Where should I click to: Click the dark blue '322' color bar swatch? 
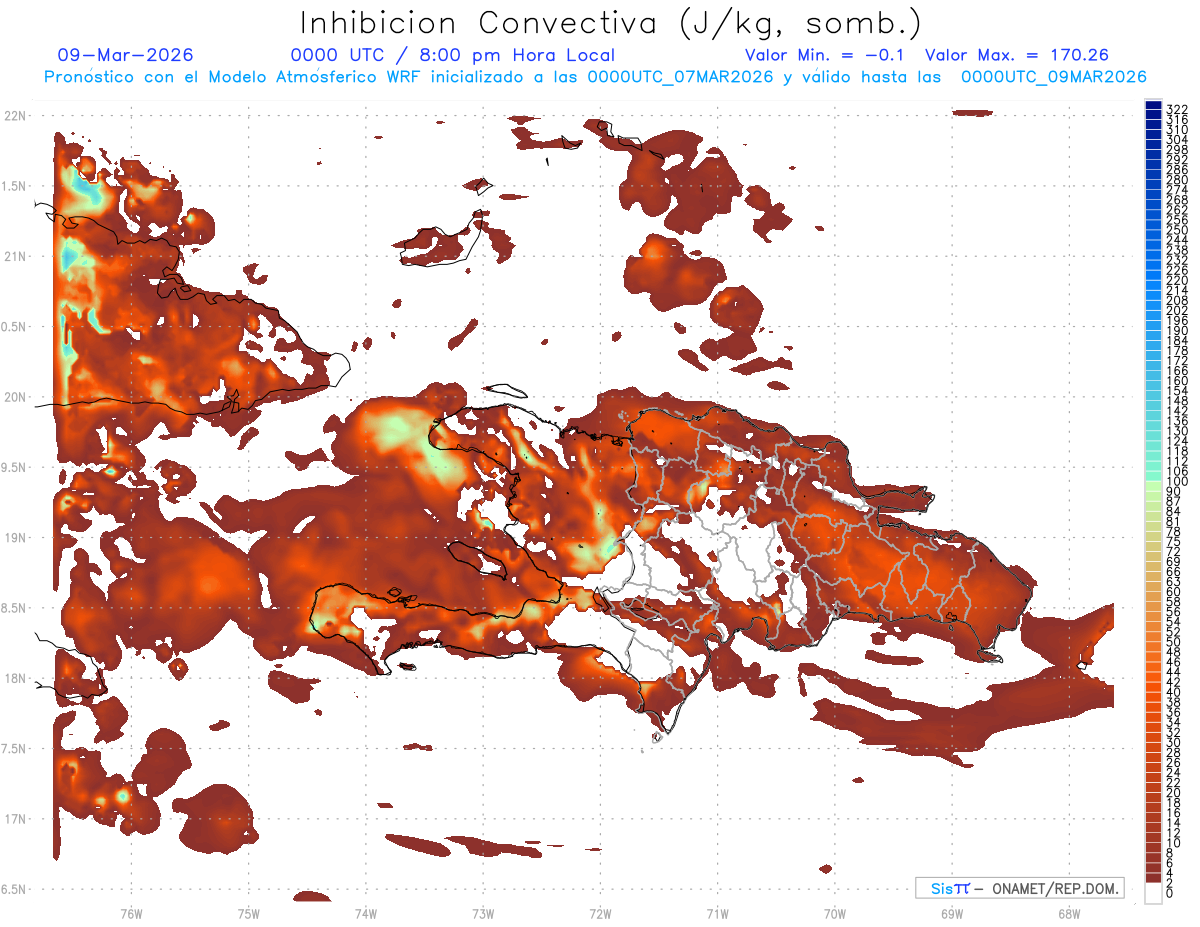(1153, 106)
